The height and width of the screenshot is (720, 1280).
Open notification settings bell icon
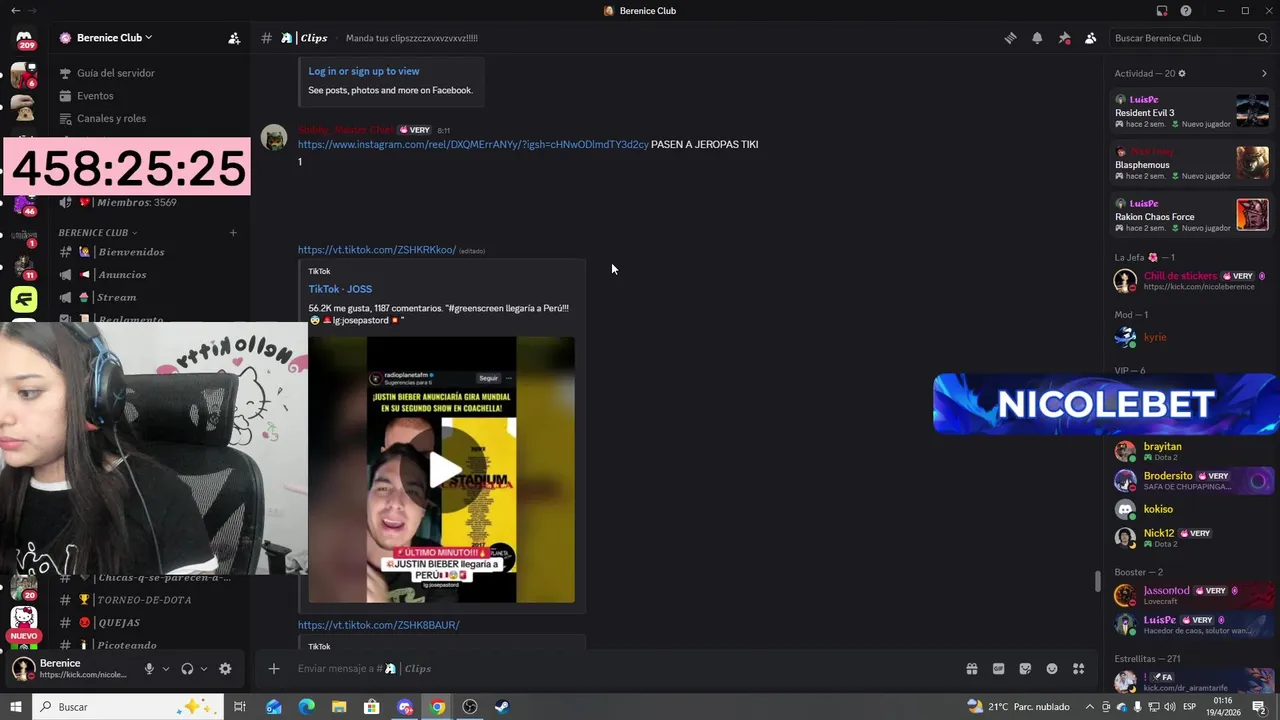coord(1037,38)
